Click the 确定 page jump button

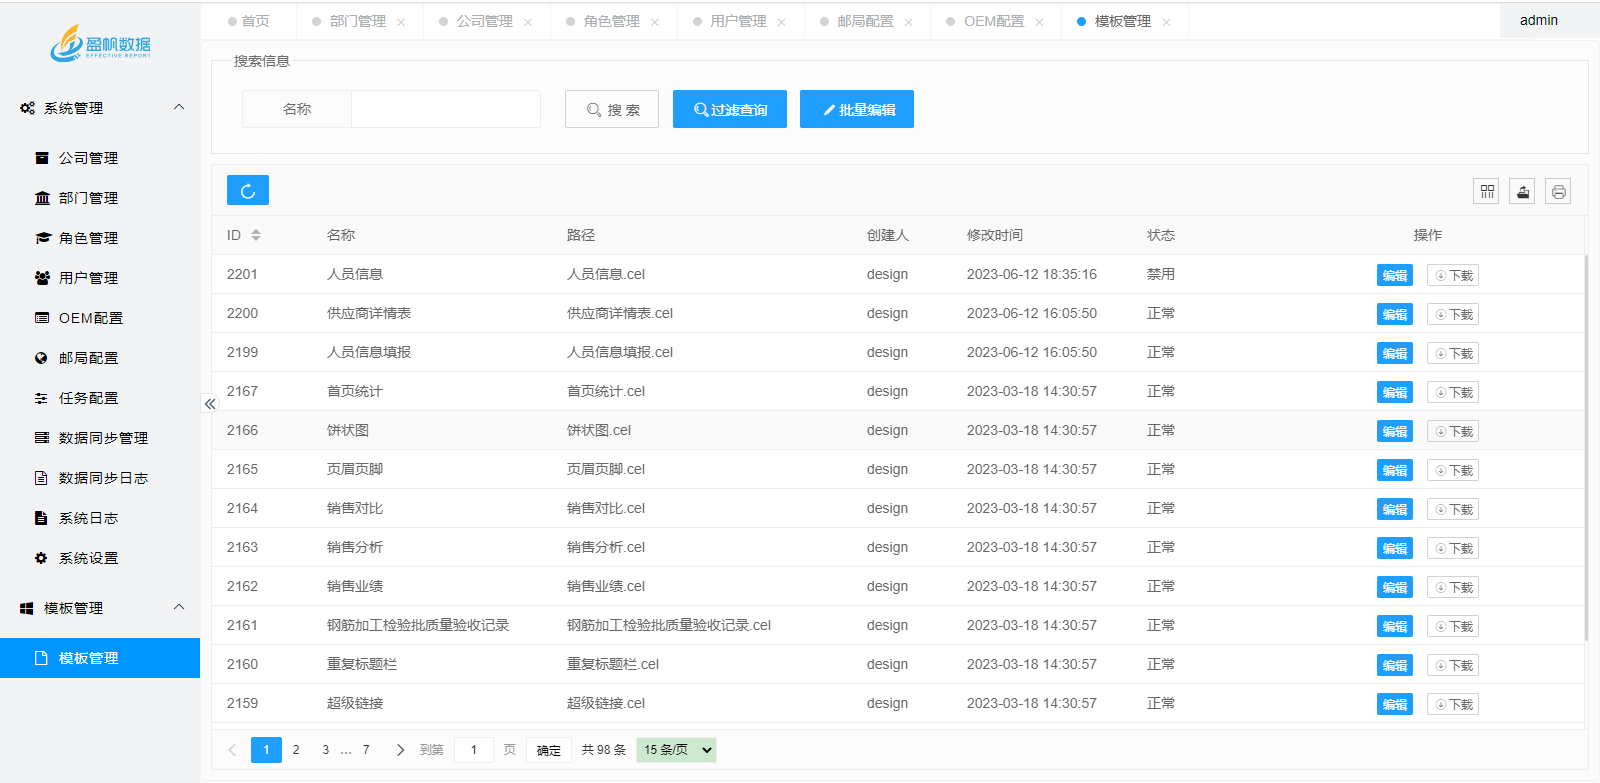[549, 750]
